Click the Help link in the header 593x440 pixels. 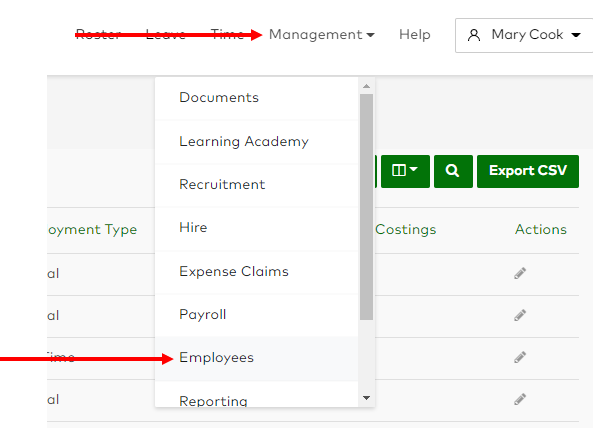[x=414, y=35]
